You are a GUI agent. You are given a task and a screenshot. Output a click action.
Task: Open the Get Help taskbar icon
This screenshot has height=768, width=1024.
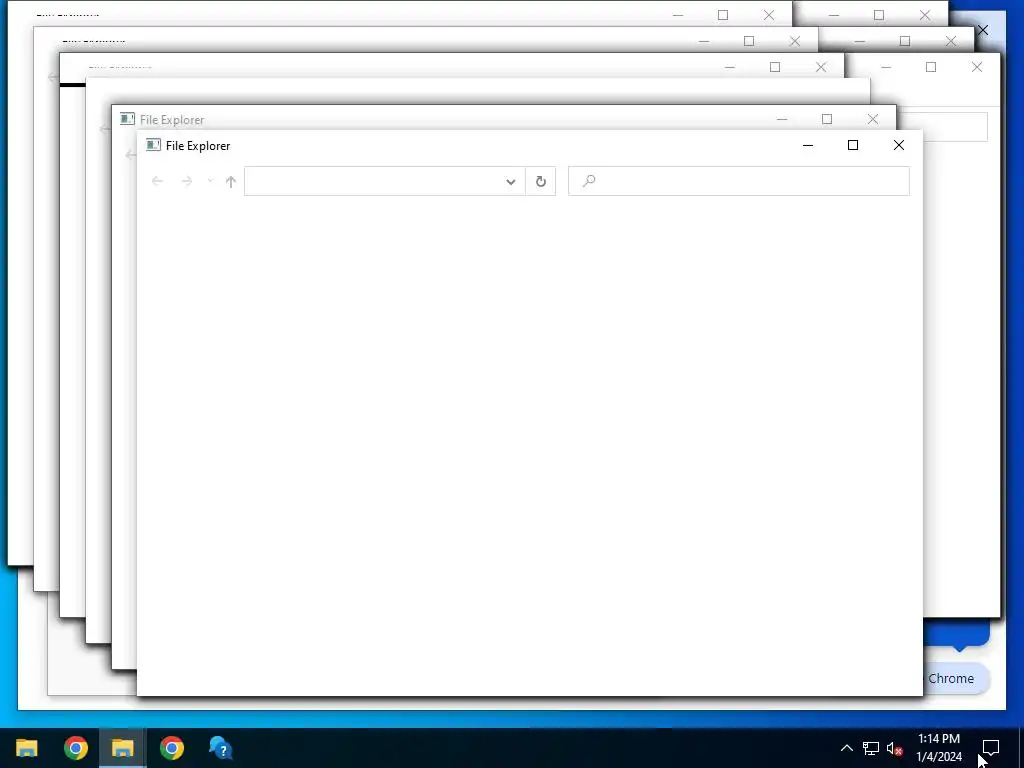pos(220,748)
